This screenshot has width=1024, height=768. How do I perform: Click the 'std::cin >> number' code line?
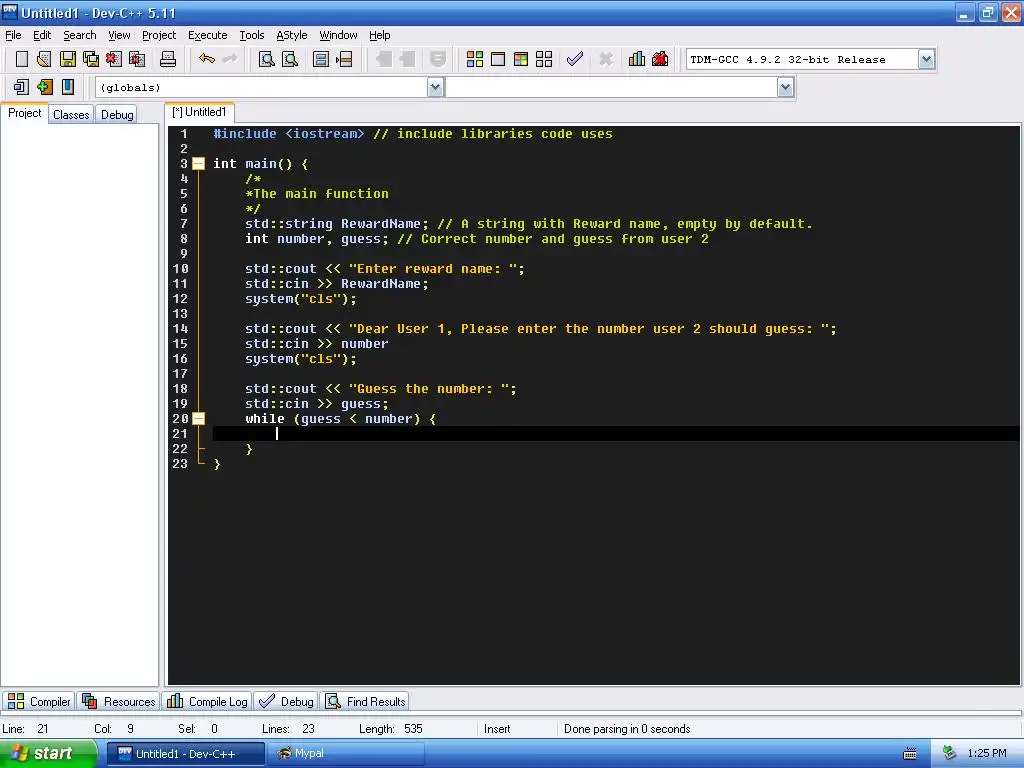317,344
